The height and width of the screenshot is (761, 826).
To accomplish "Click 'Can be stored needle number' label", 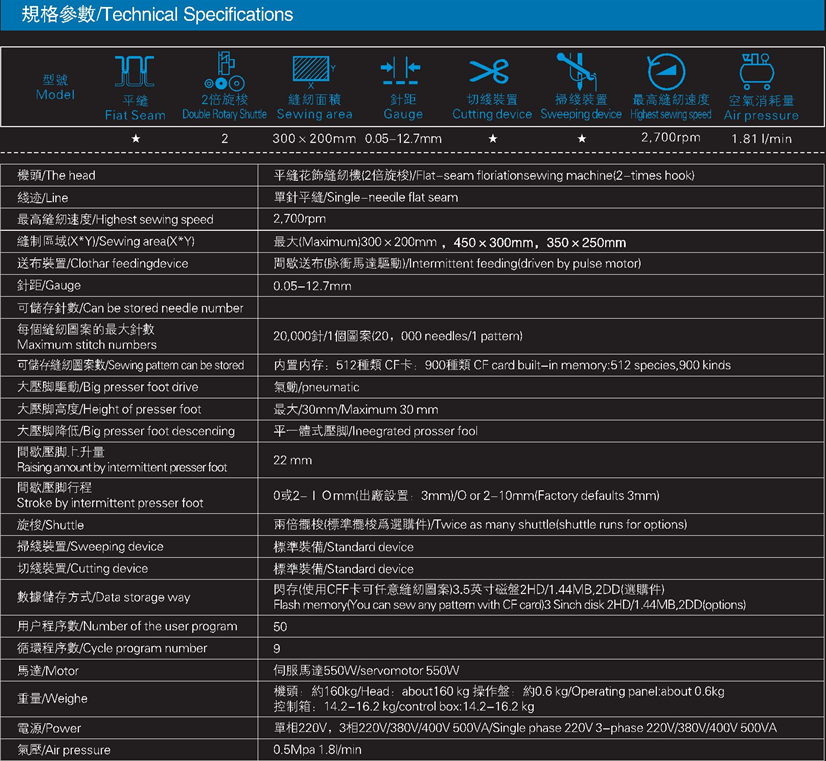I will 130,308.
